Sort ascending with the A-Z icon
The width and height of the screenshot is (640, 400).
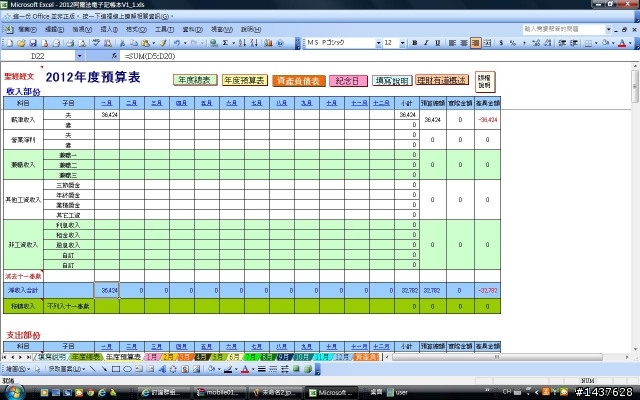coord(242,43)
